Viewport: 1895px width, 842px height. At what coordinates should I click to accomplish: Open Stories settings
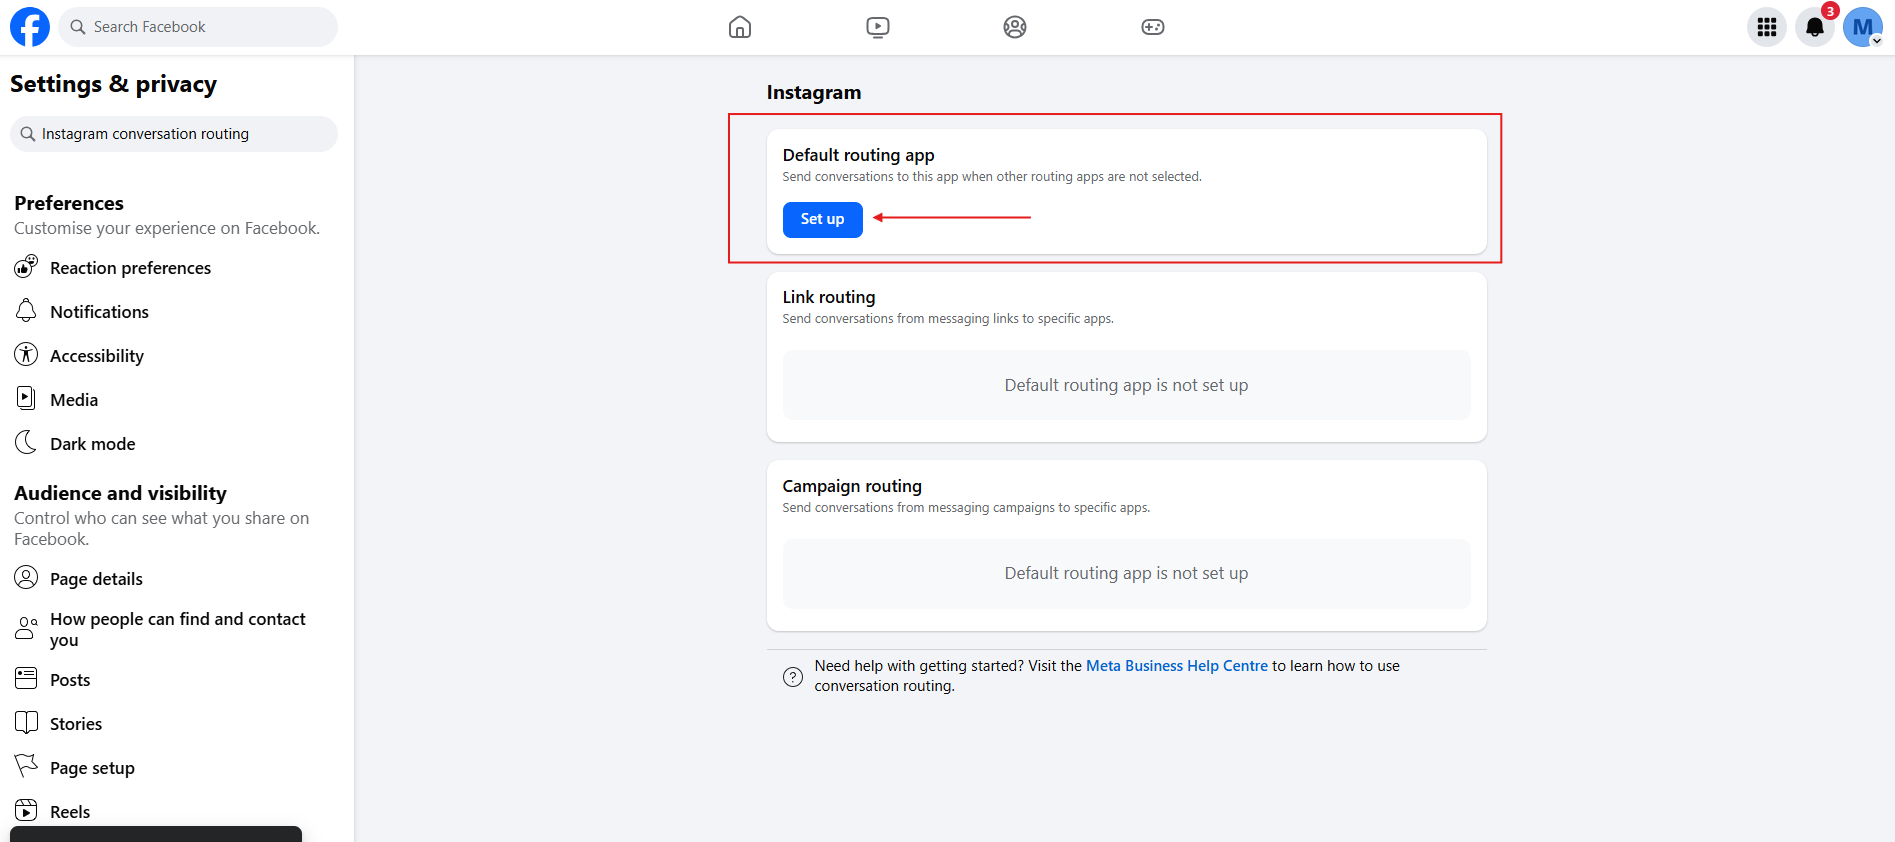click(x=76, y=724)
